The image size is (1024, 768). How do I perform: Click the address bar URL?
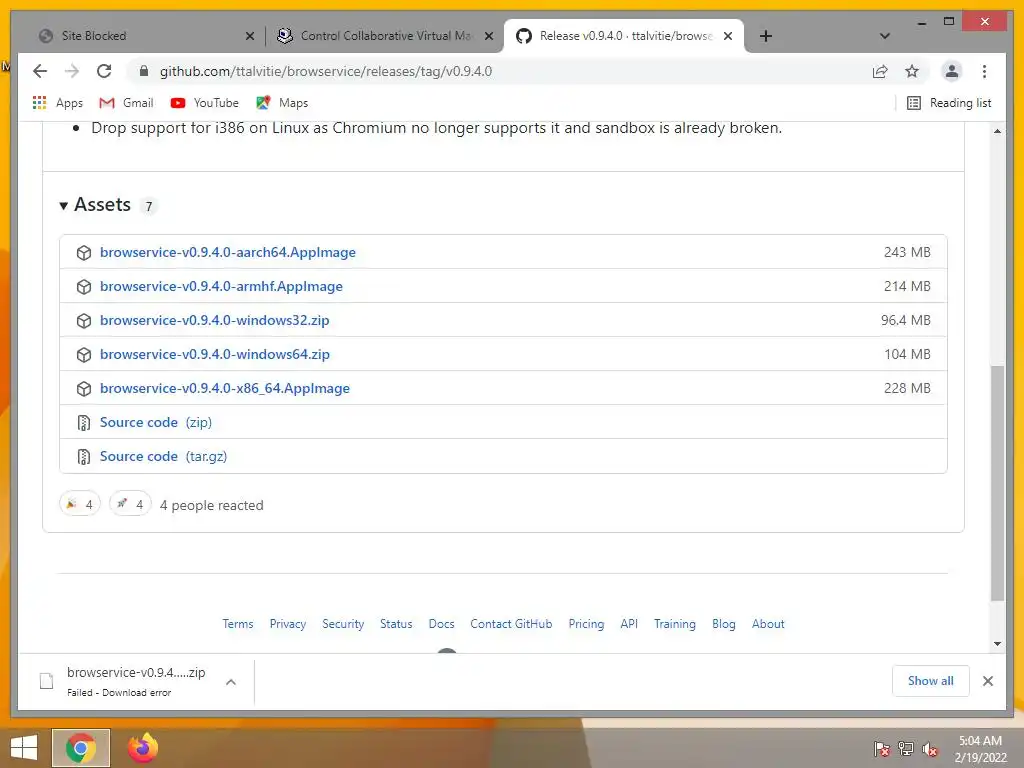pyautogui.click(x=326, y=71)
